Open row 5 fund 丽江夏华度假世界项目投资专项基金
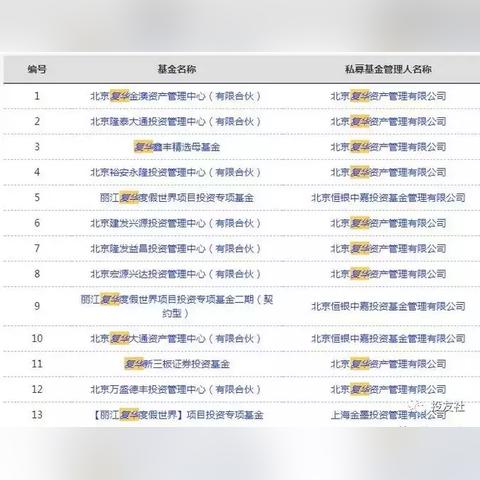 coord(177,198)
